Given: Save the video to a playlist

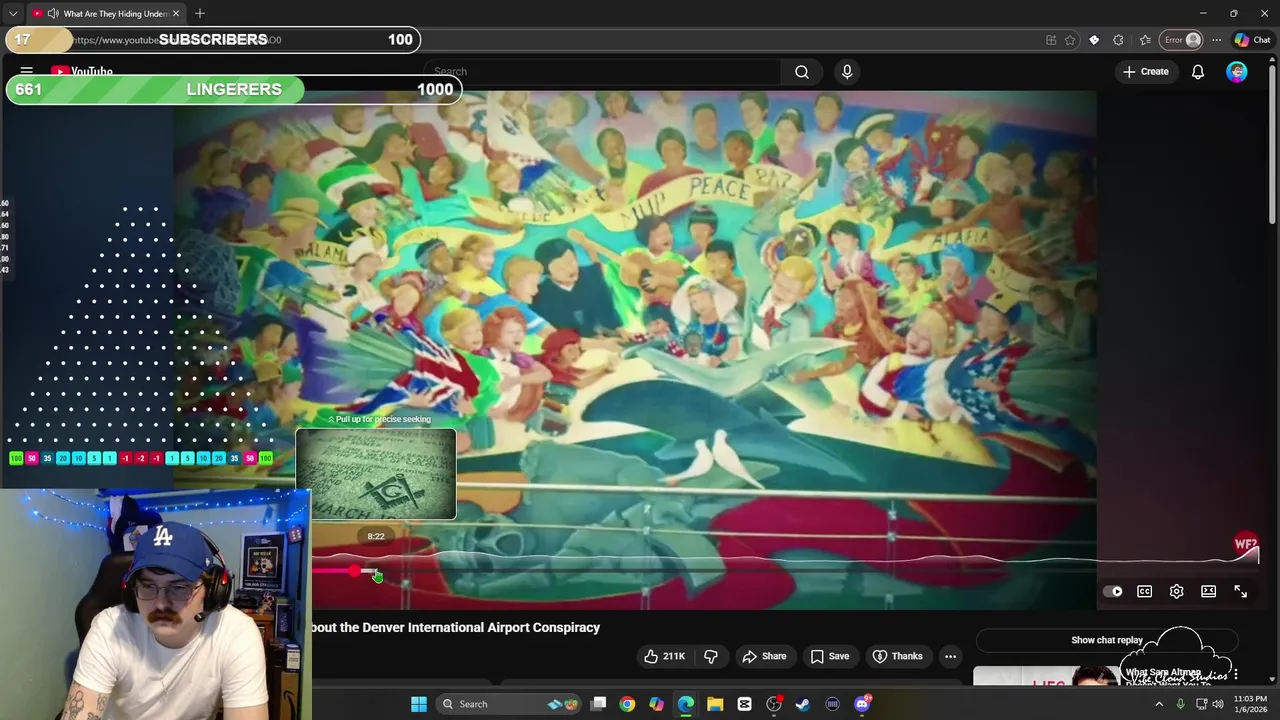Looking at the screenshot, I should (829, 656).
